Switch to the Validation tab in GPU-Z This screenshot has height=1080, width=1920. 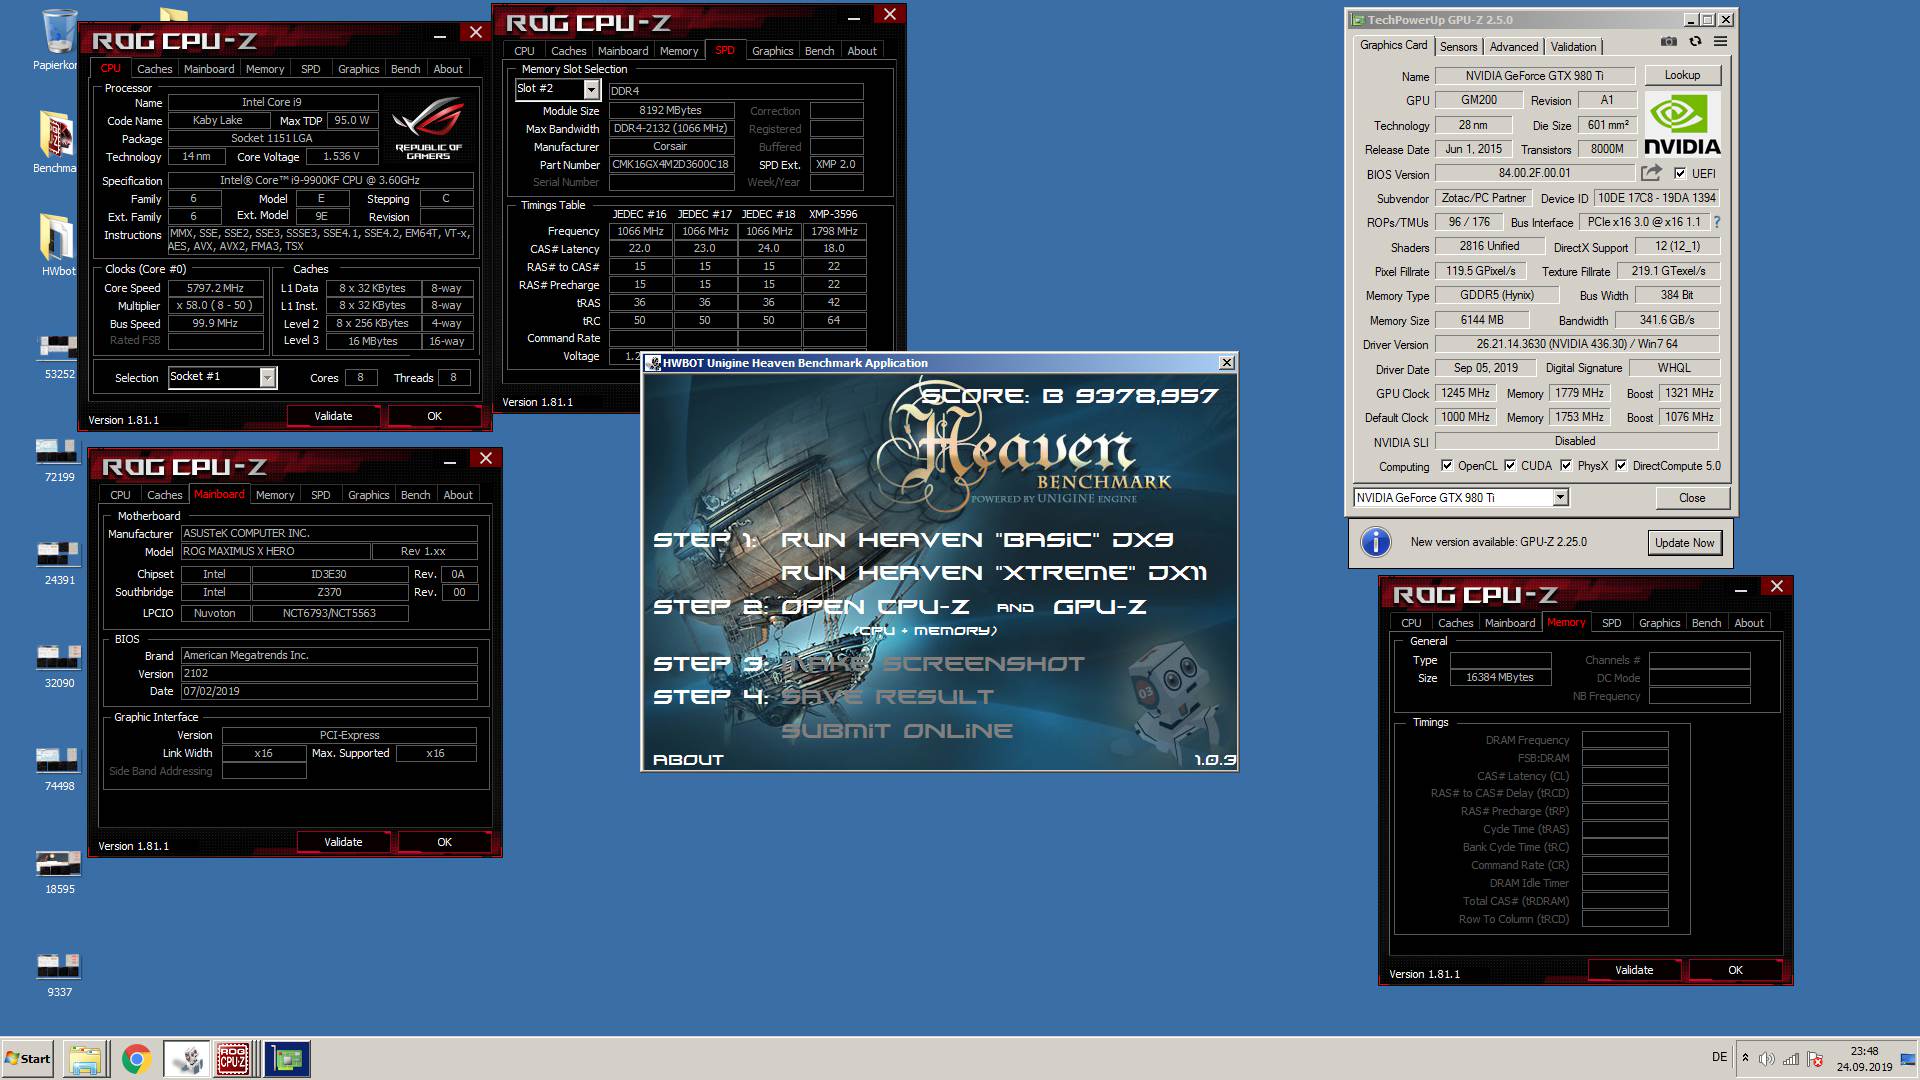tap(1573, 47)
